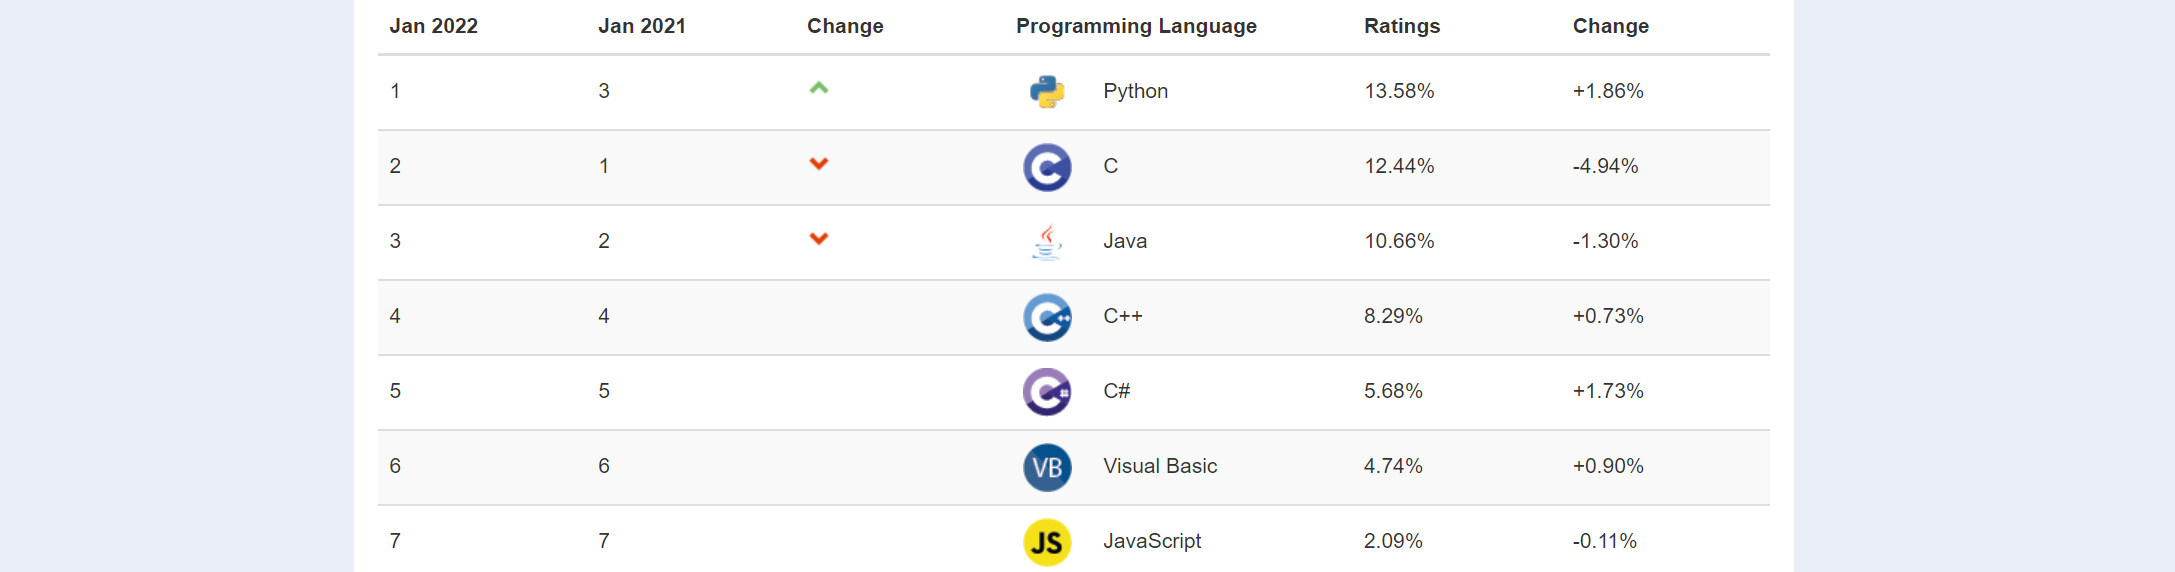The width and height of the screenshot is (2175, 572).
Task: Click the -4.94% change value for C
Action: click(1605, 166)
